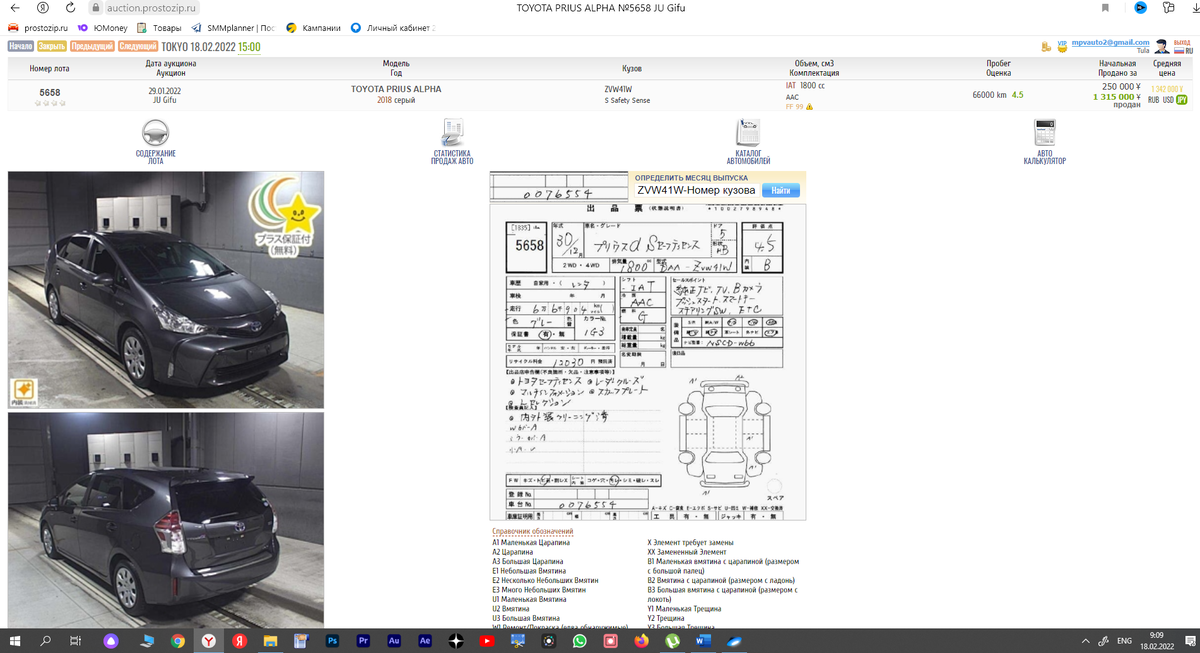Switch currency to USD
The width and height of the screenshot is (1200, 653).
click(x=1169, y=100)
